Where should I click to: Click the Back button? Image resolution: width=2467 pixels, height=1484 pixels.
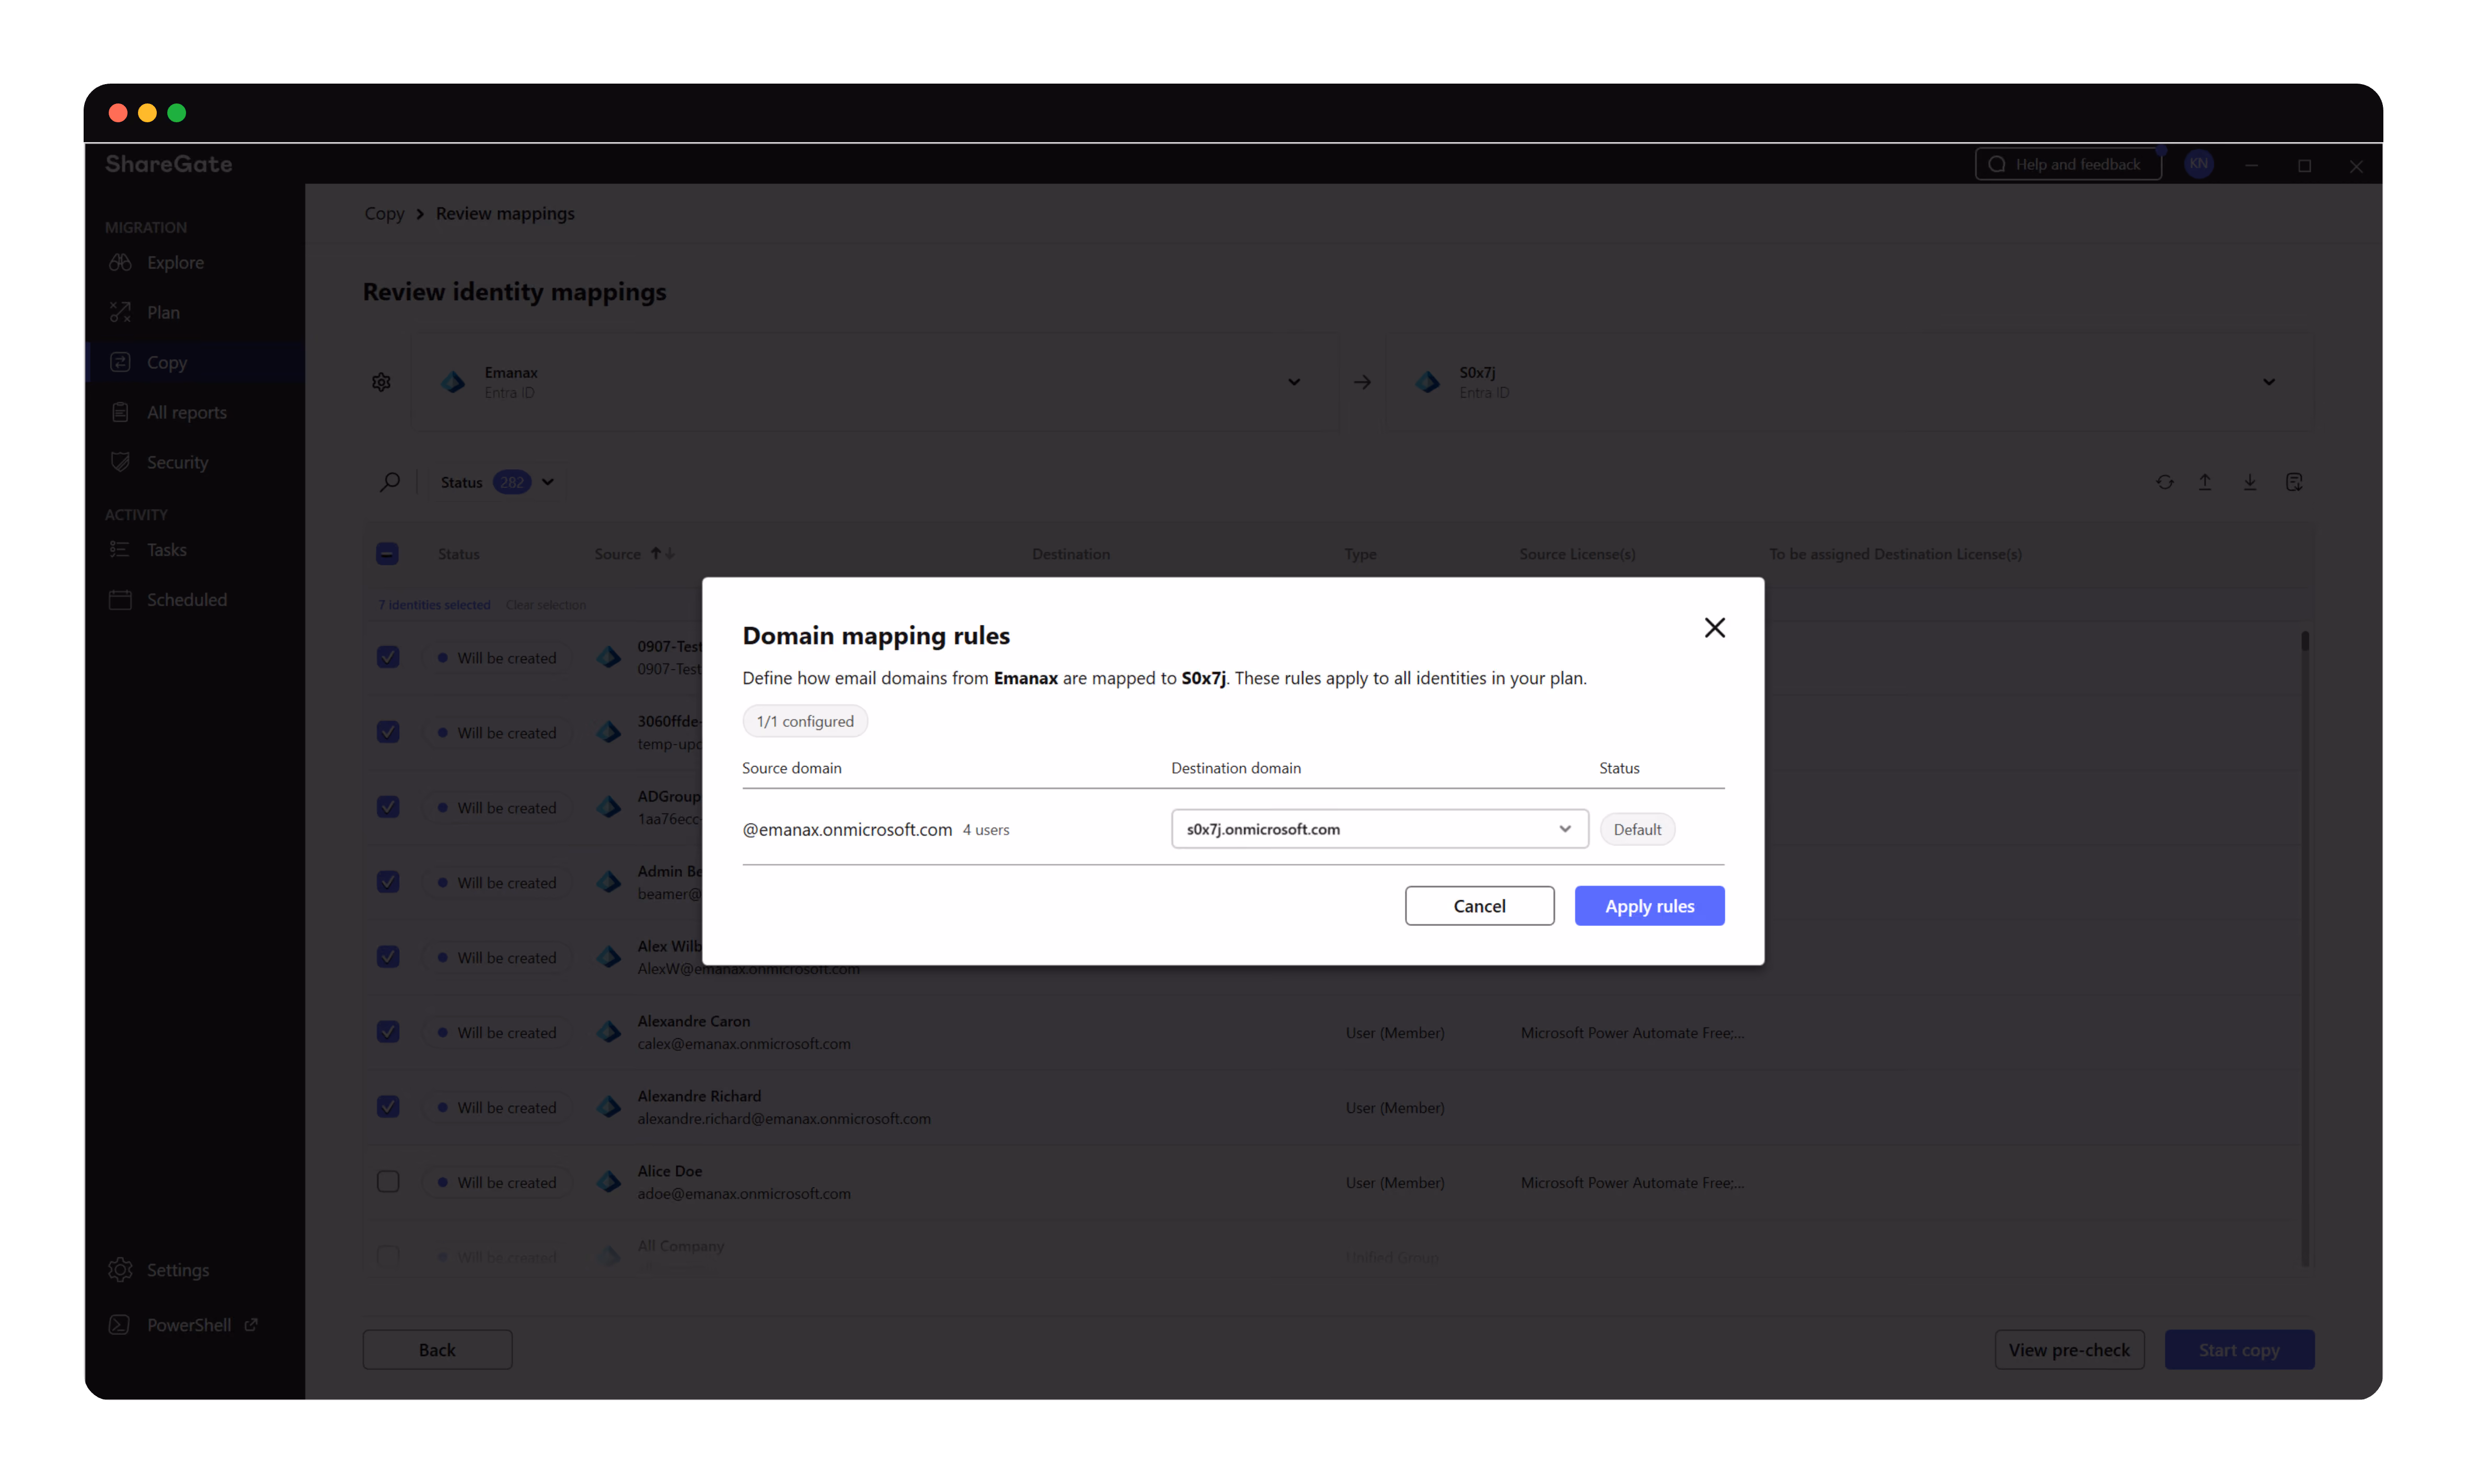(437, 1350)
